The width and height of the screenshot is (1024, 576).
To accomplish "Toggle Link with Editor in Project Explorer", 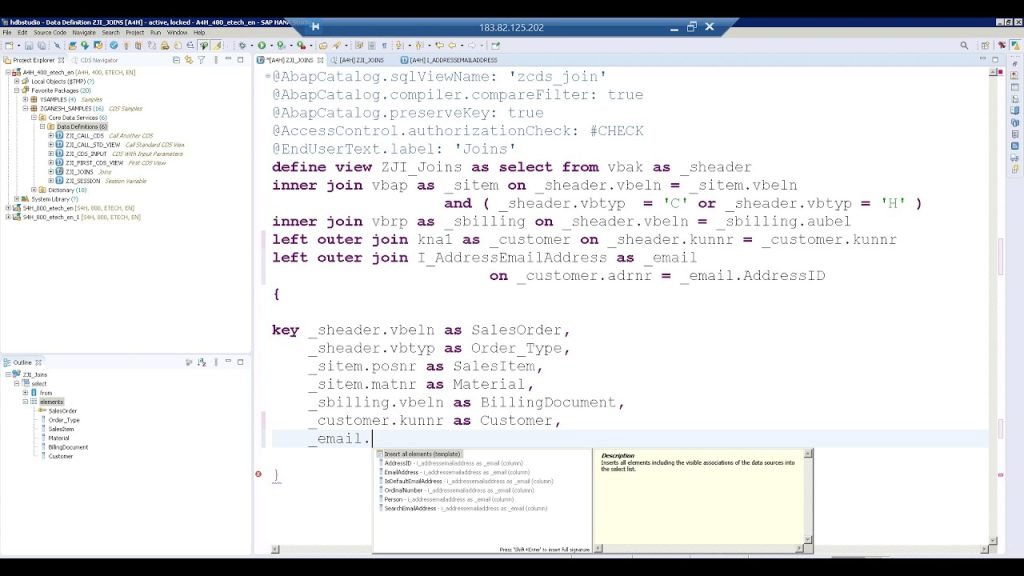I will coord(190,60).
